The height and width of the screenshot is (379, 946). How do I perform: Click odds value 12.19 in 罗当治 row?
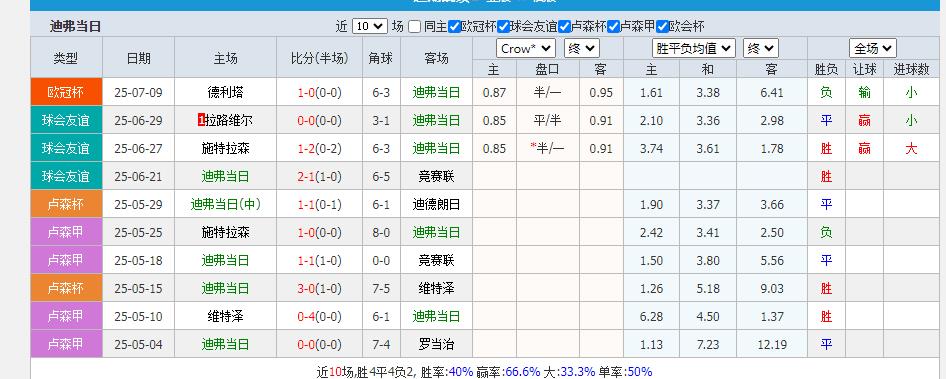[772, 345]
